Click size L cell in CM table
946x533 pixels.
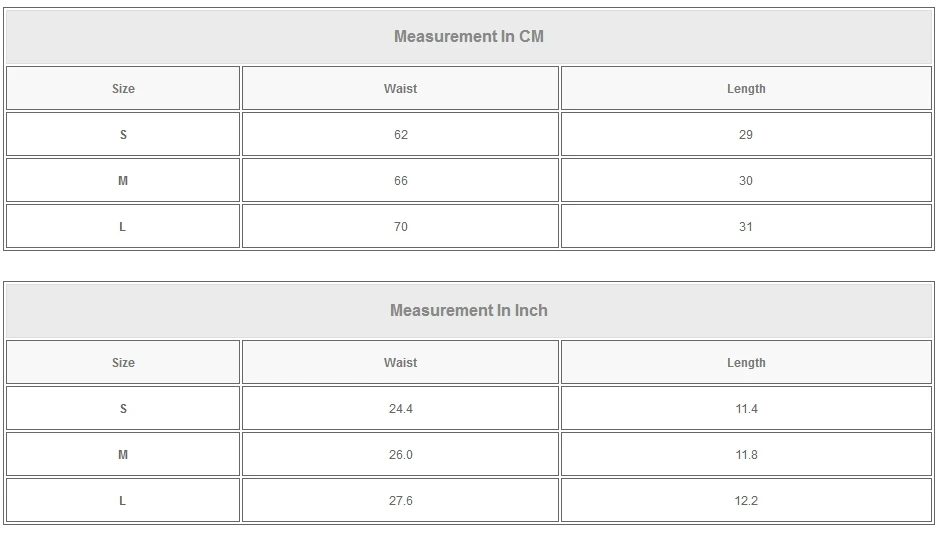point(123,227)
